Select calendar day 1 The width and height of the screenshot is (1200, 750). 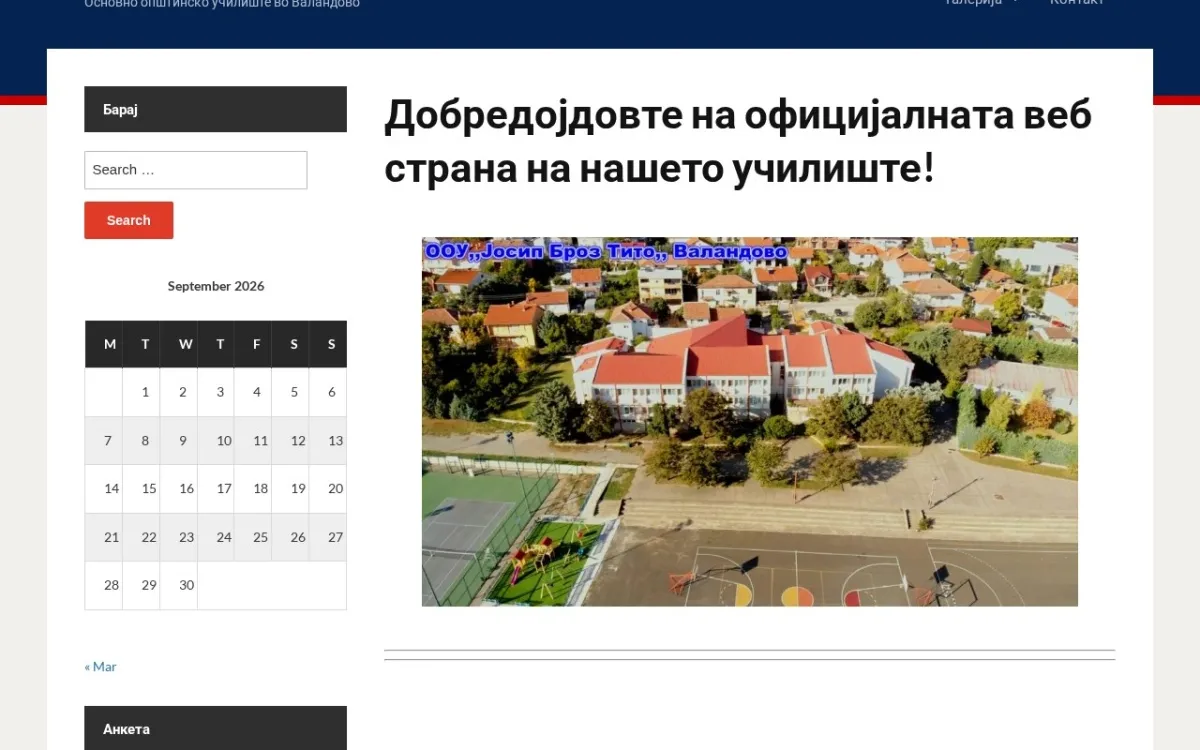tap(141, 392)
